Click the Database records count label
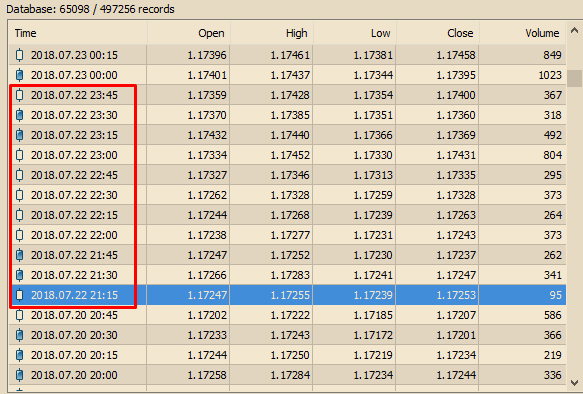 click(x=90, y=9)
